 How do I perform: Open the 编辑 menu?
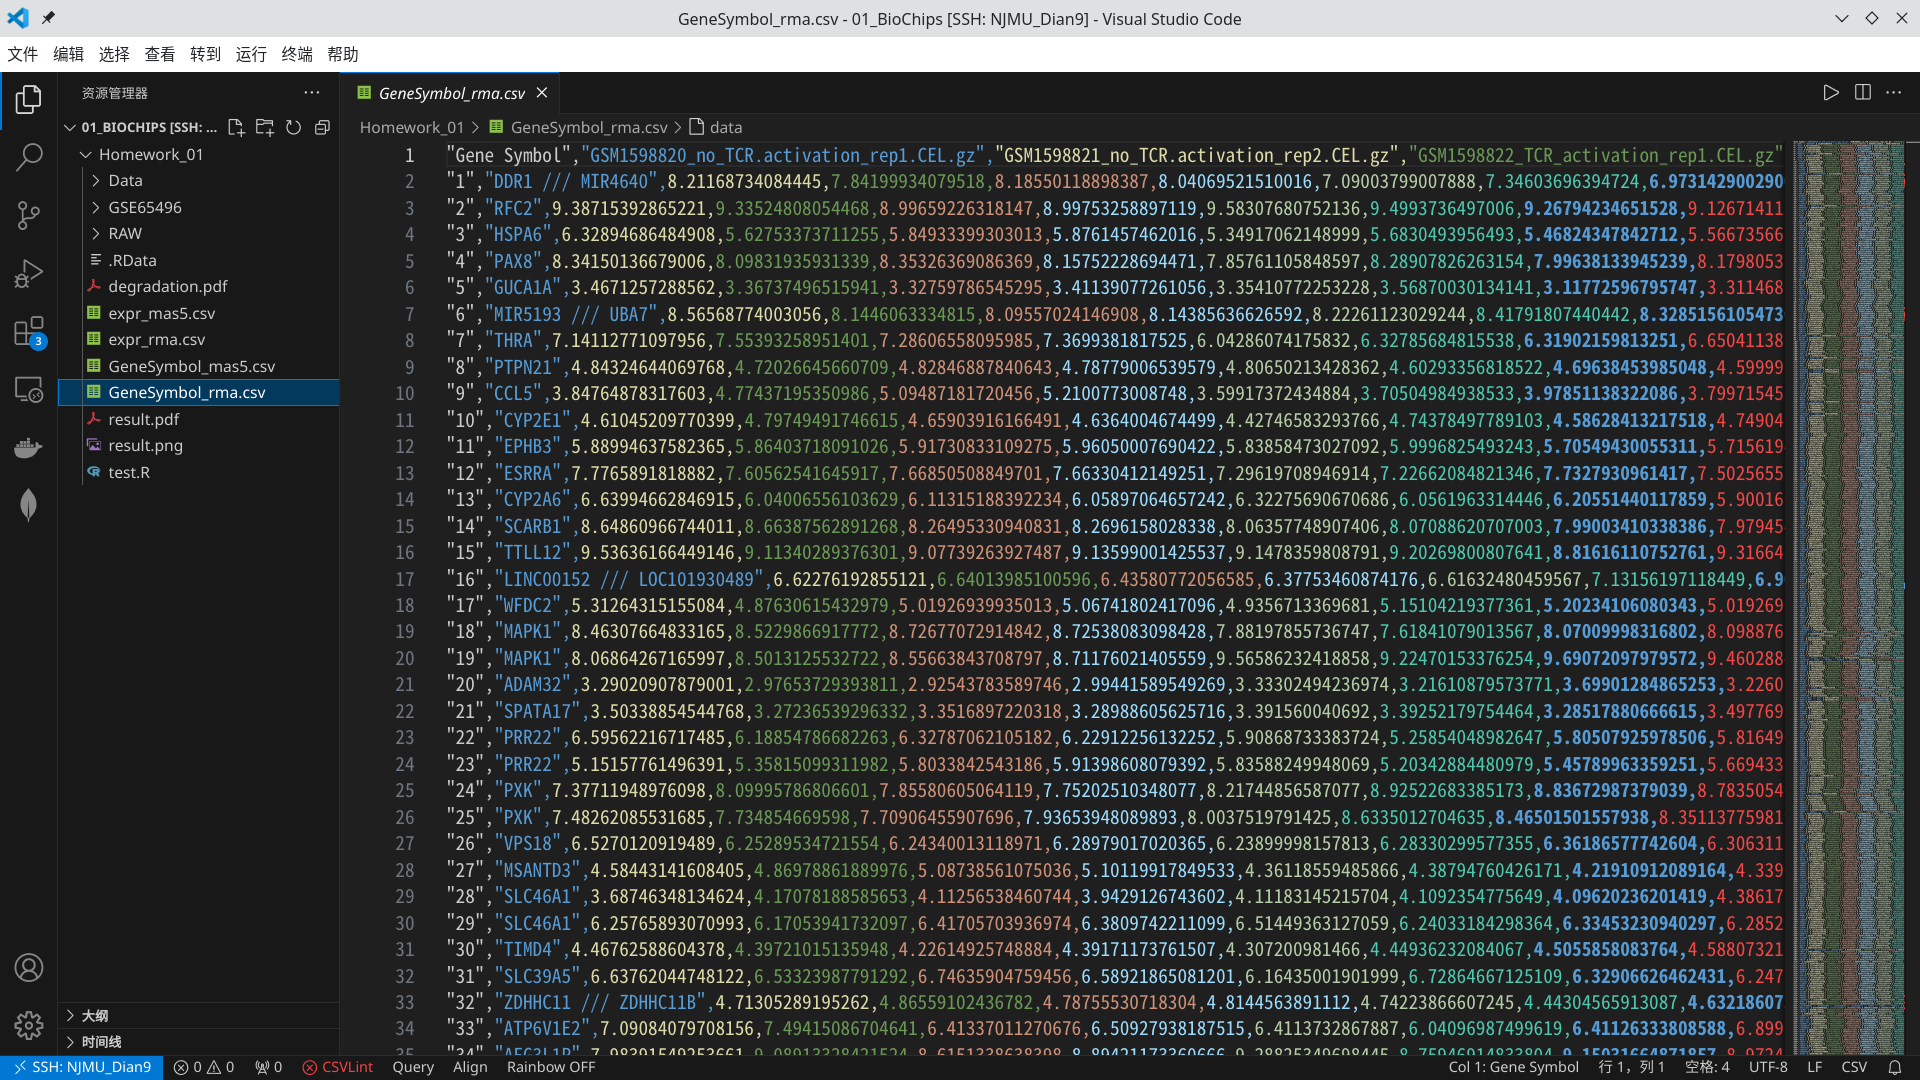[x=68, y=54]
